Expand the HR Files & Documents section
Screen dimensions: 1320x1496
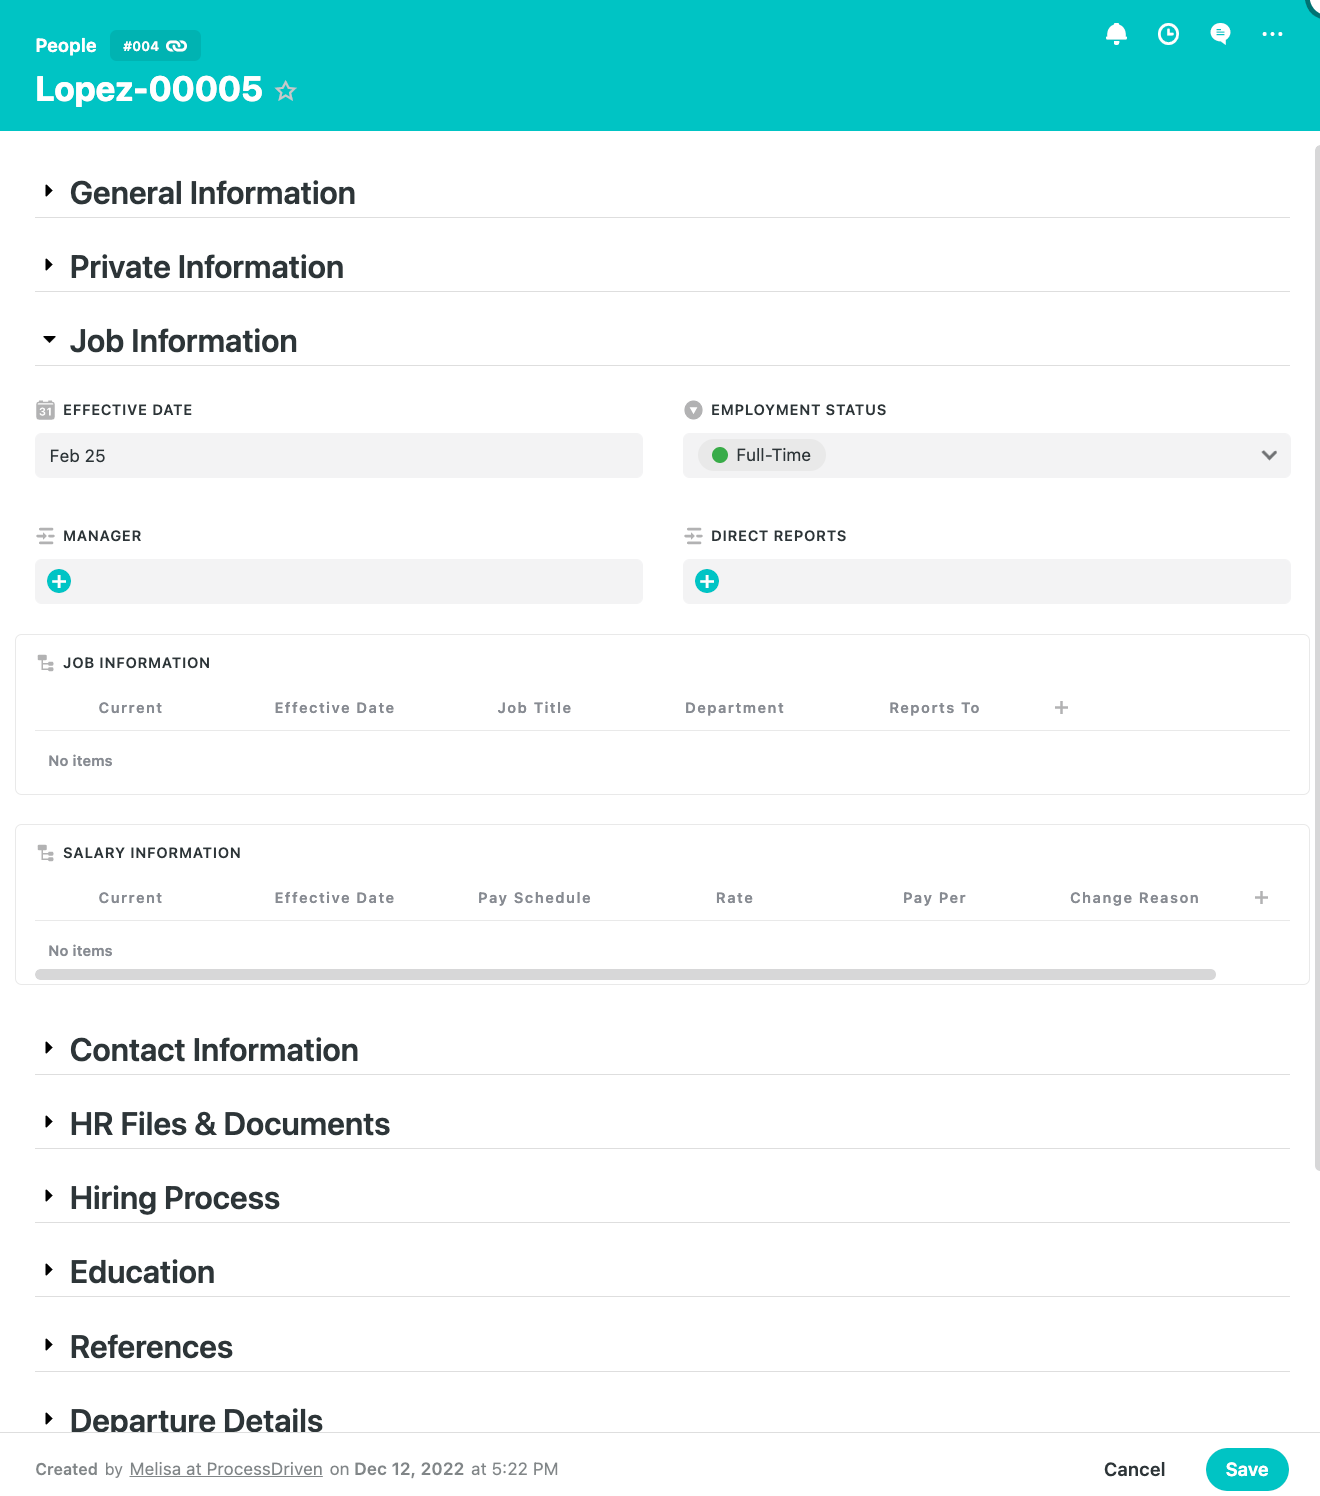[x=48, y=1122]
